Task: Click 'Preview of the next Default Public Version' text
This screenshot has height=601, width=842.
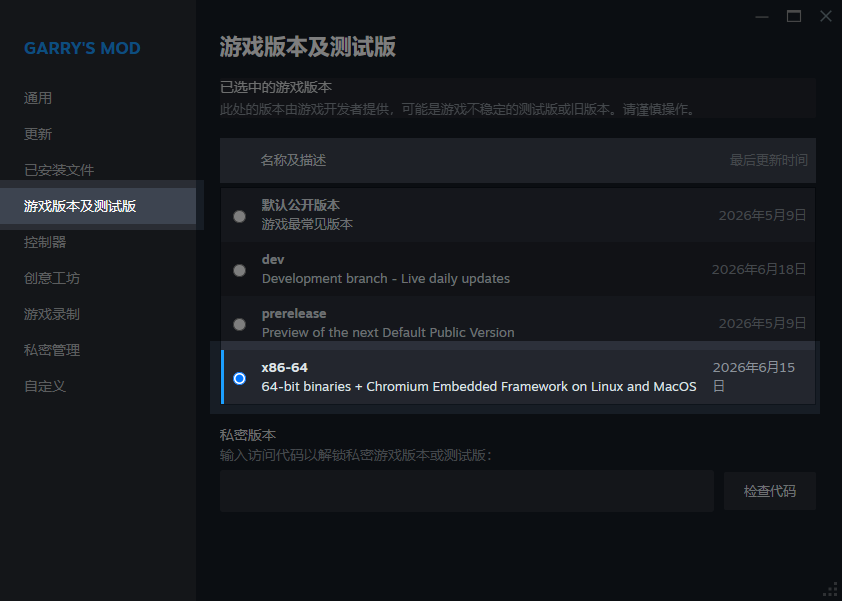Action: (x=388, y=332)
